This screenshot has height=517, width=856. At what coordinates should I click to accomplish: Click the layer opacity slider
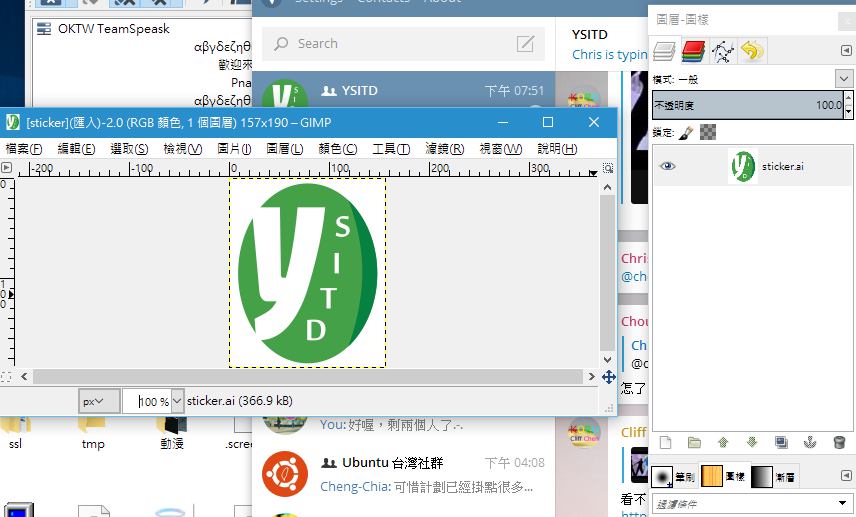(x=748, y=105)
